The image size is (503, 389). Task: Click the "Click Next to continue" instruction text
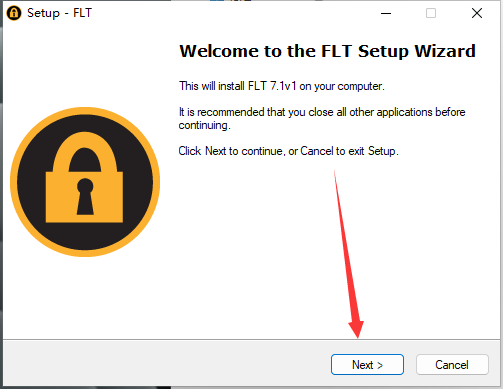coord(288,151)
